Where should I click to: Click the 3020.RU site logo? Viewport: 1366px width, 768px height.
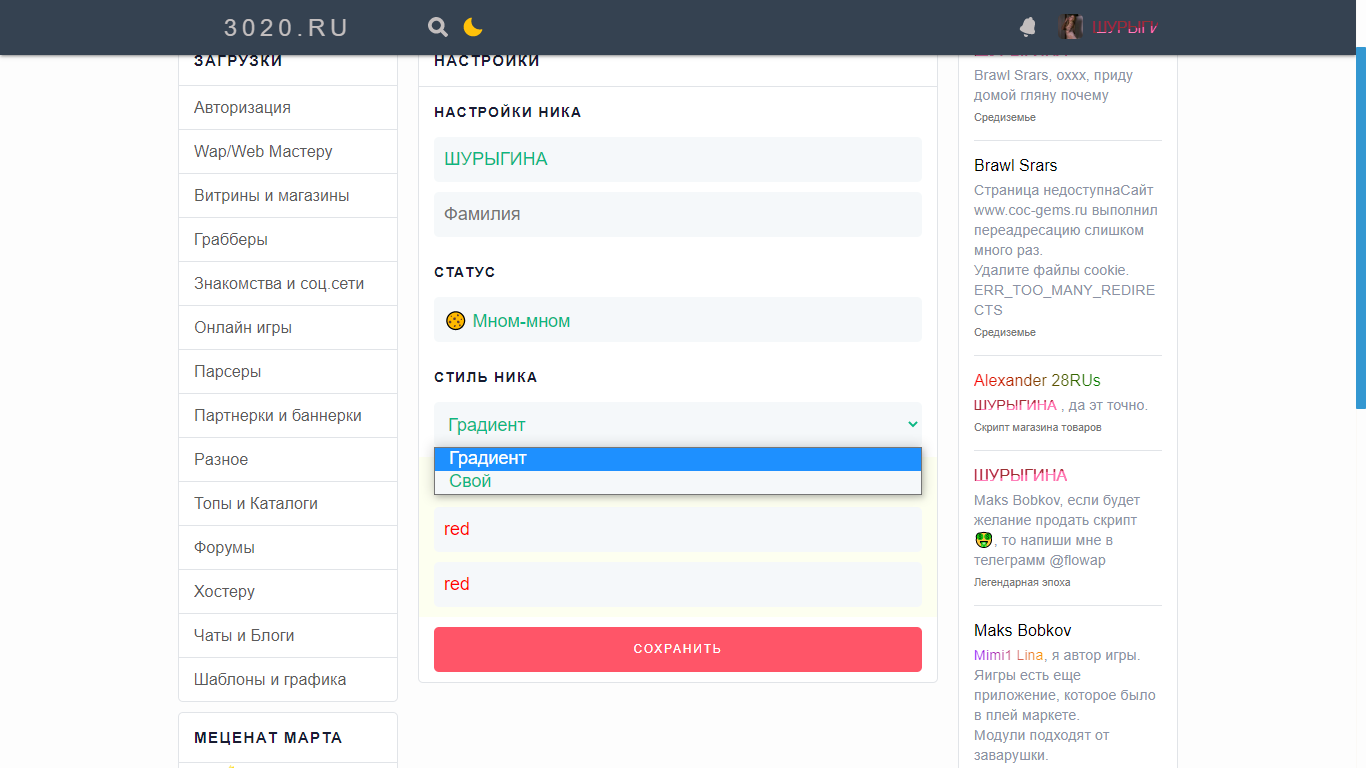(x=286, y=27)
